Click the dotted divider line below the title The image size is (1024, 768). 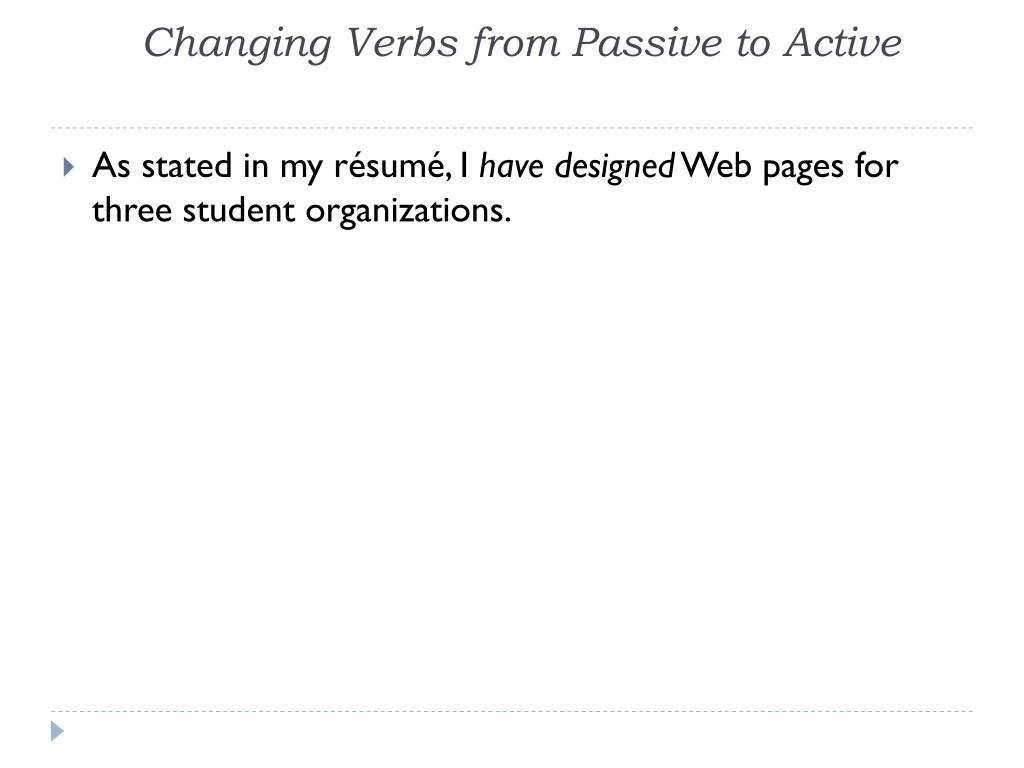512,127
